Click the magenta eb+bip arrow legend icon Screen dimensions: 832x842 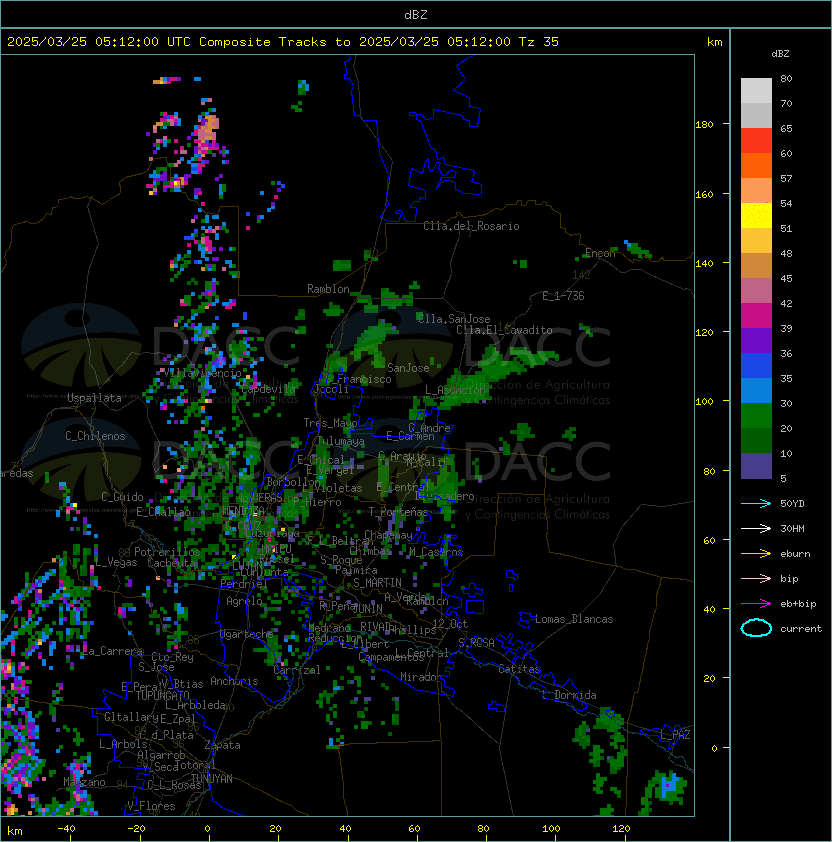point(756,604)
